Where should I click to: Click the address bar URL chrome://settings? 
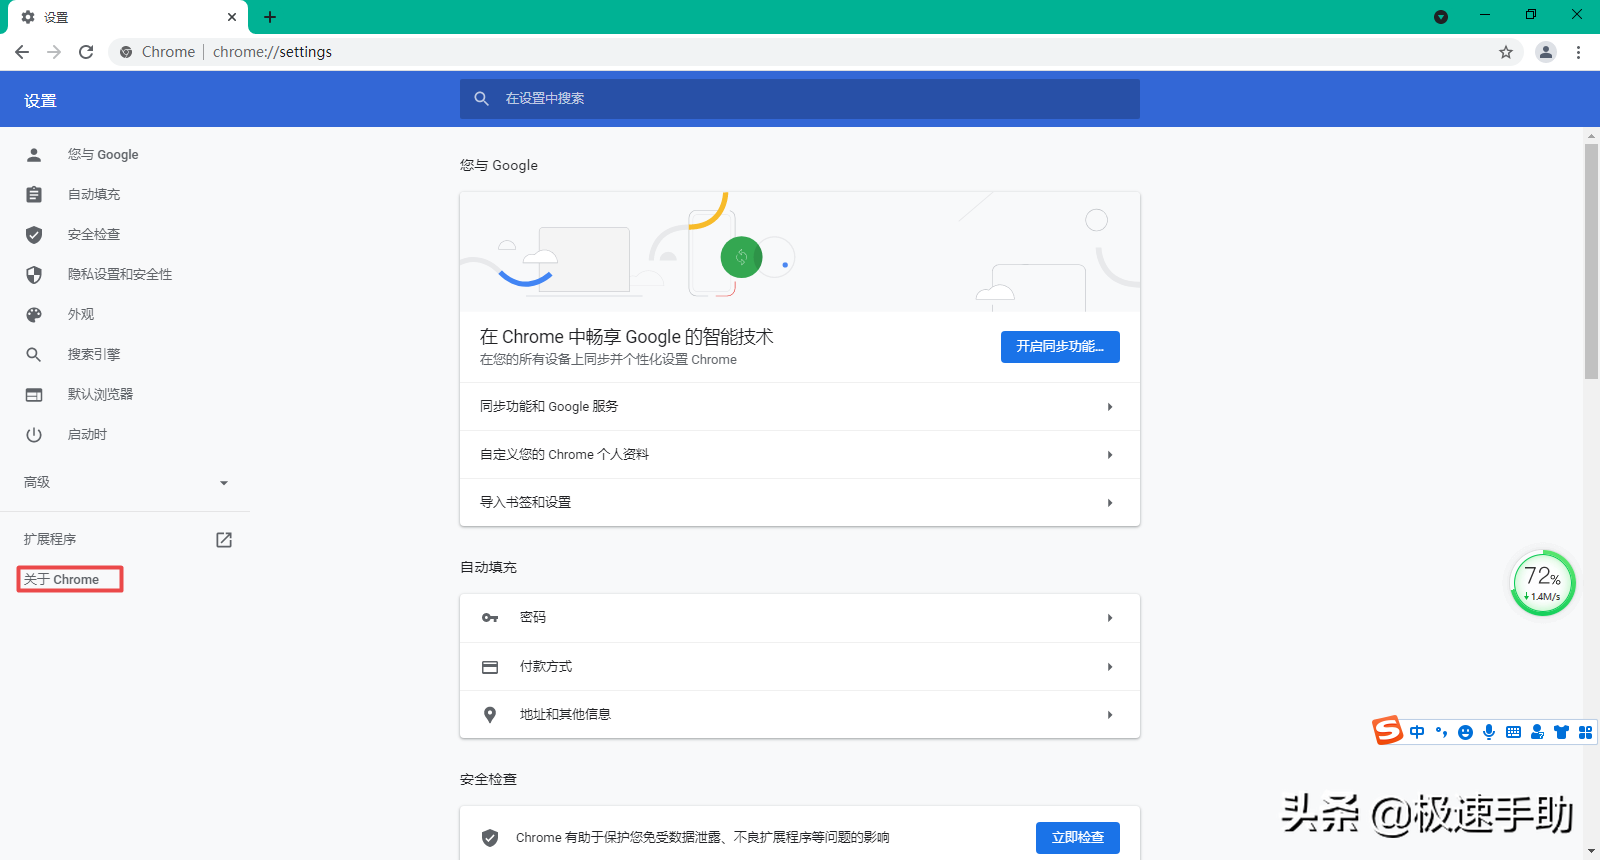click(272, 52)
